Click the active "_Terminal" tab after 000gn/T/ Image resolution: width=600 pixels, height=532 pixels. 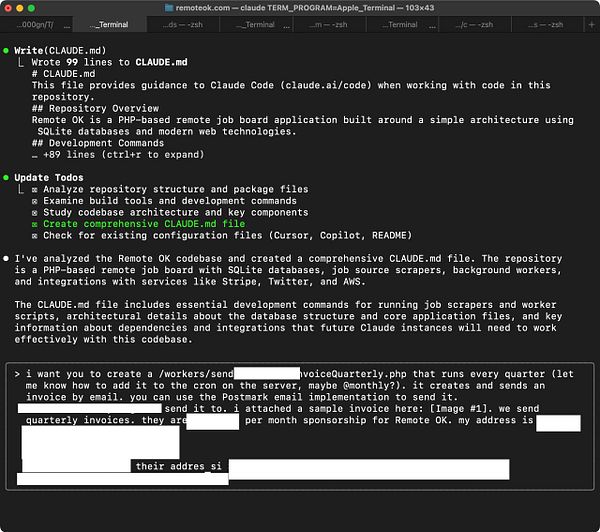pos(109,25)
